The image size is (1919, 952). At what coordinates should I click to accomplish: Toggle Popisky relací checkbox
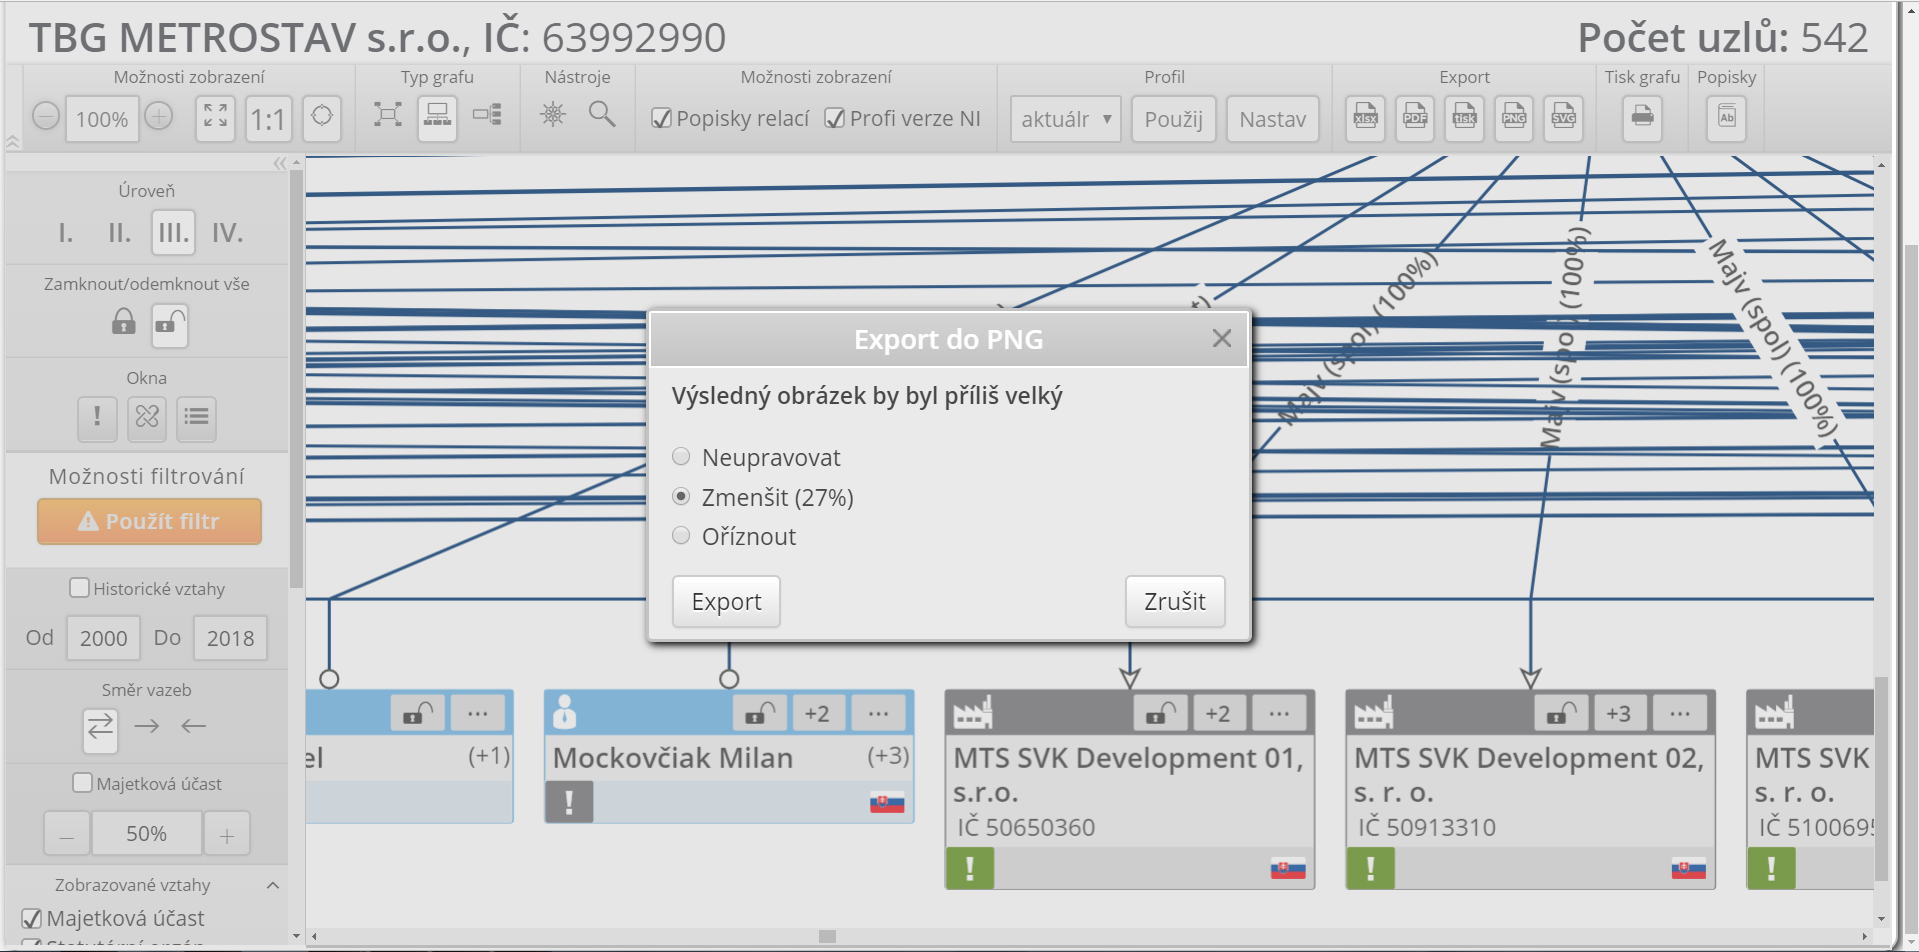click(661, 119)
